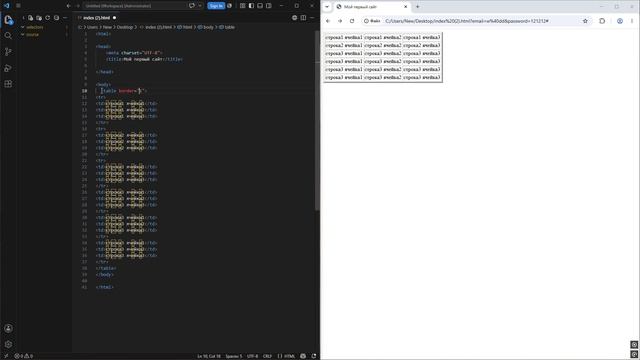The image size is (640, 360).
Task: Click the Chrome reload button
Action: click(x=352, y=21)
